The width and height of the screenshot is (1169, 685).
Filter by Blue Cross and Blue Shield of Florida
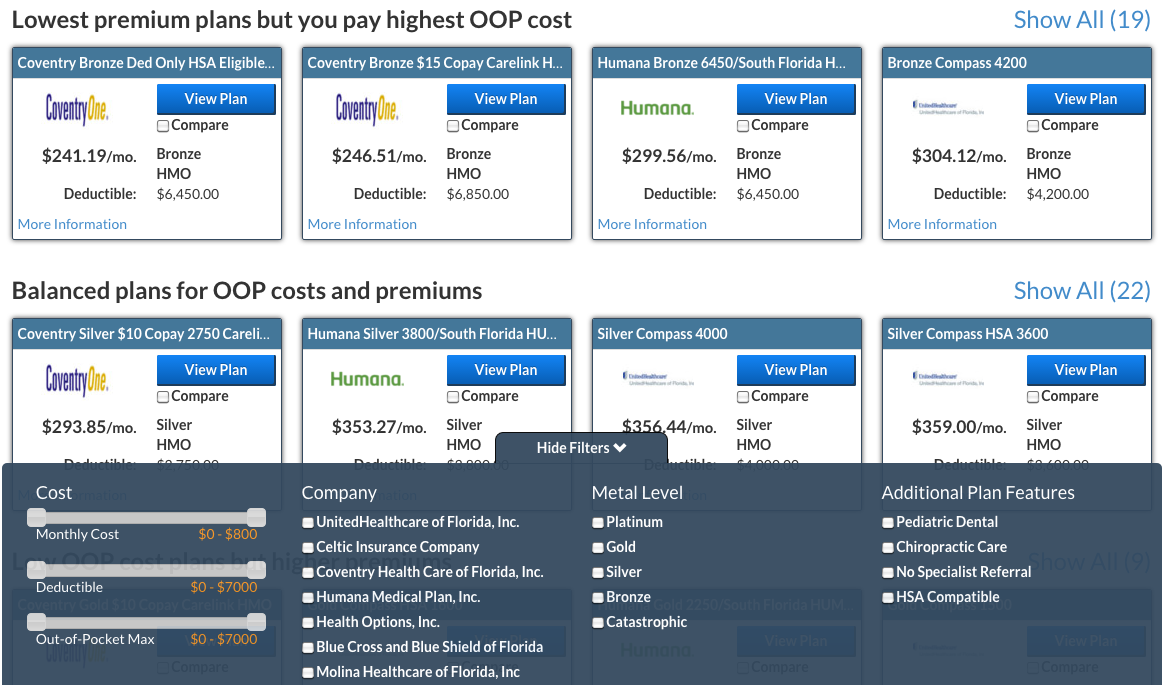[x=308, y=648]
